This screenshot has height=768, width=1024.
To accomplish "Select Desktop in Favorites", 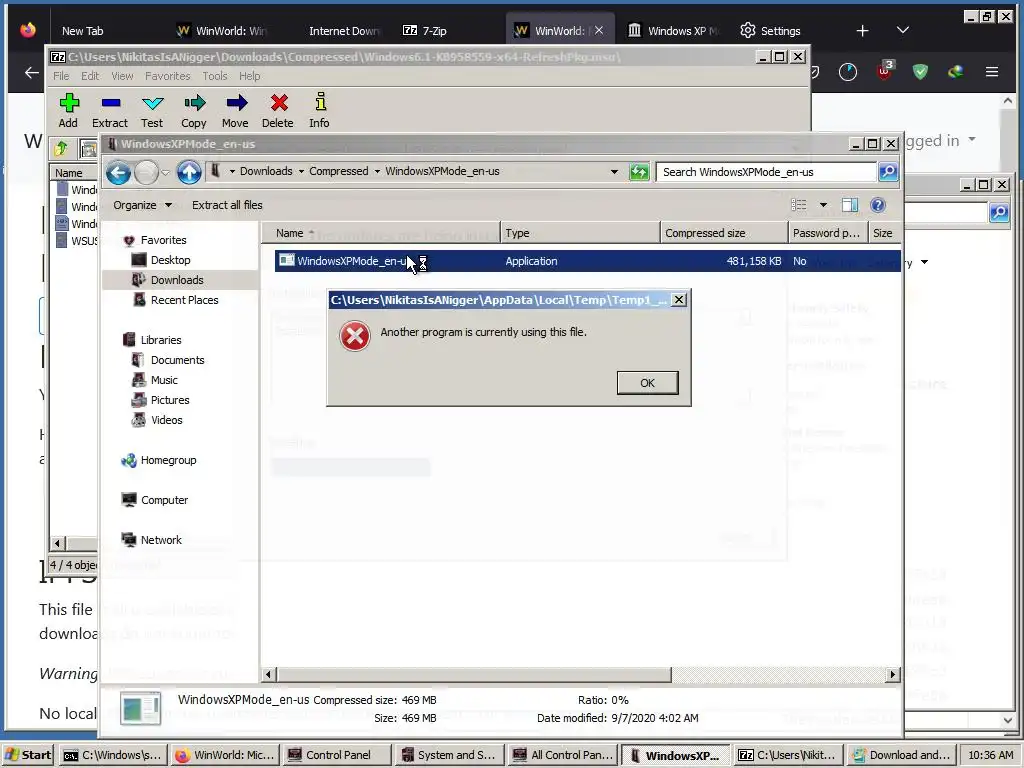I will pos(170,260).
